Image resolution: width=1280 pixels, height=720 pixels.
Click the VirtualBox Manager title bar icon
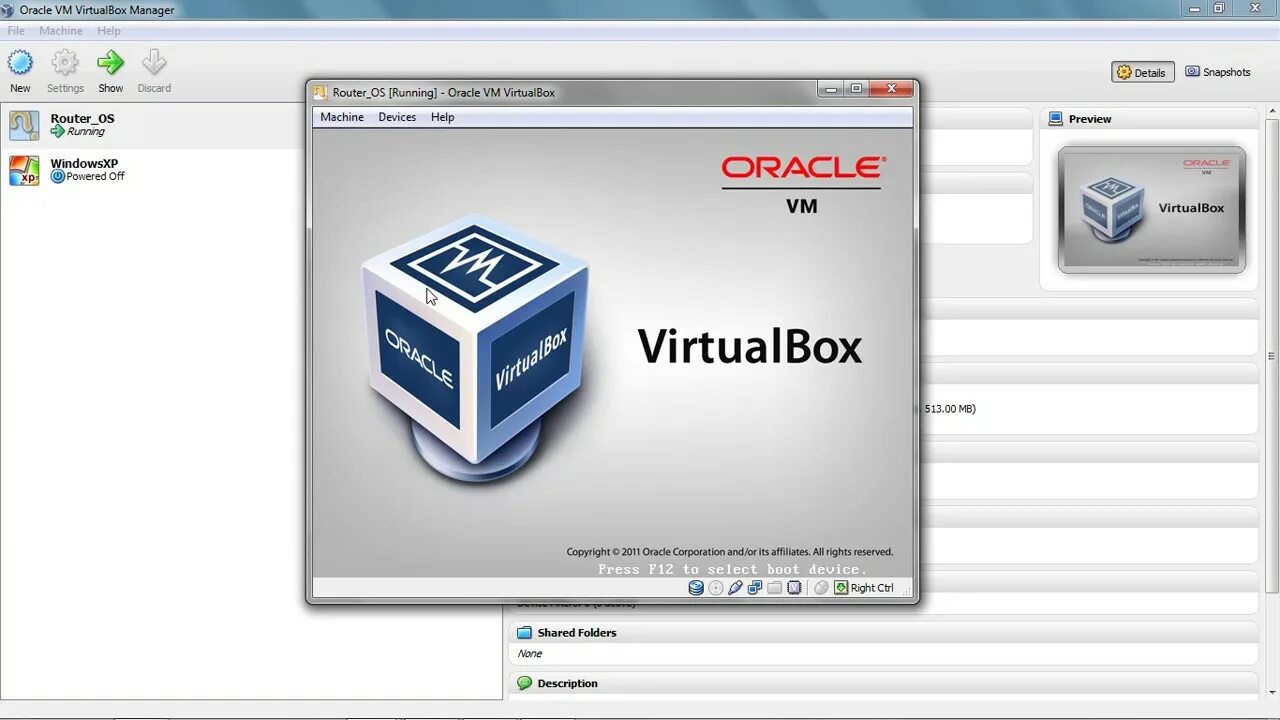pos(9,9)
